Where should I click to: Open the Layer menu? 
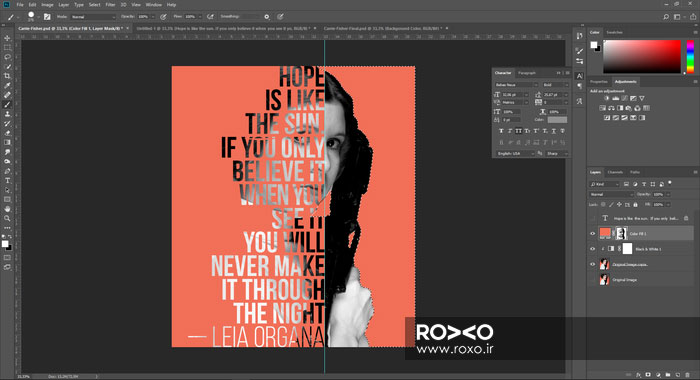click(63, 5)
